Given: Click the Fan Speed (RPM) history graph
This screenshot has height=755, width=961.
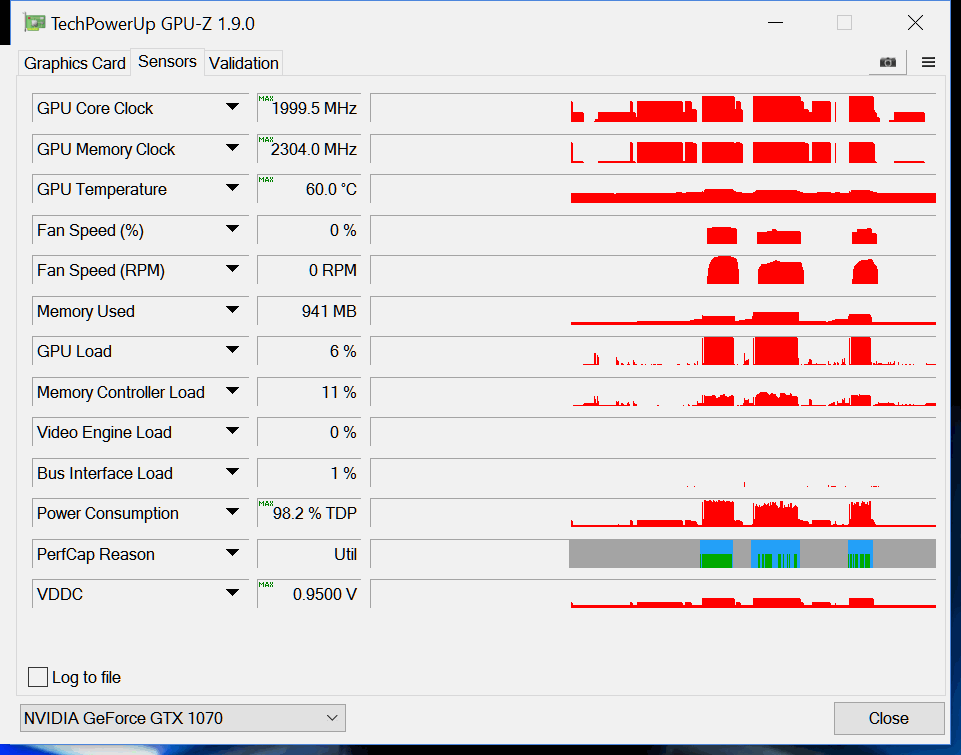Looking at the screenshot, I should click(x=653, y=270).
